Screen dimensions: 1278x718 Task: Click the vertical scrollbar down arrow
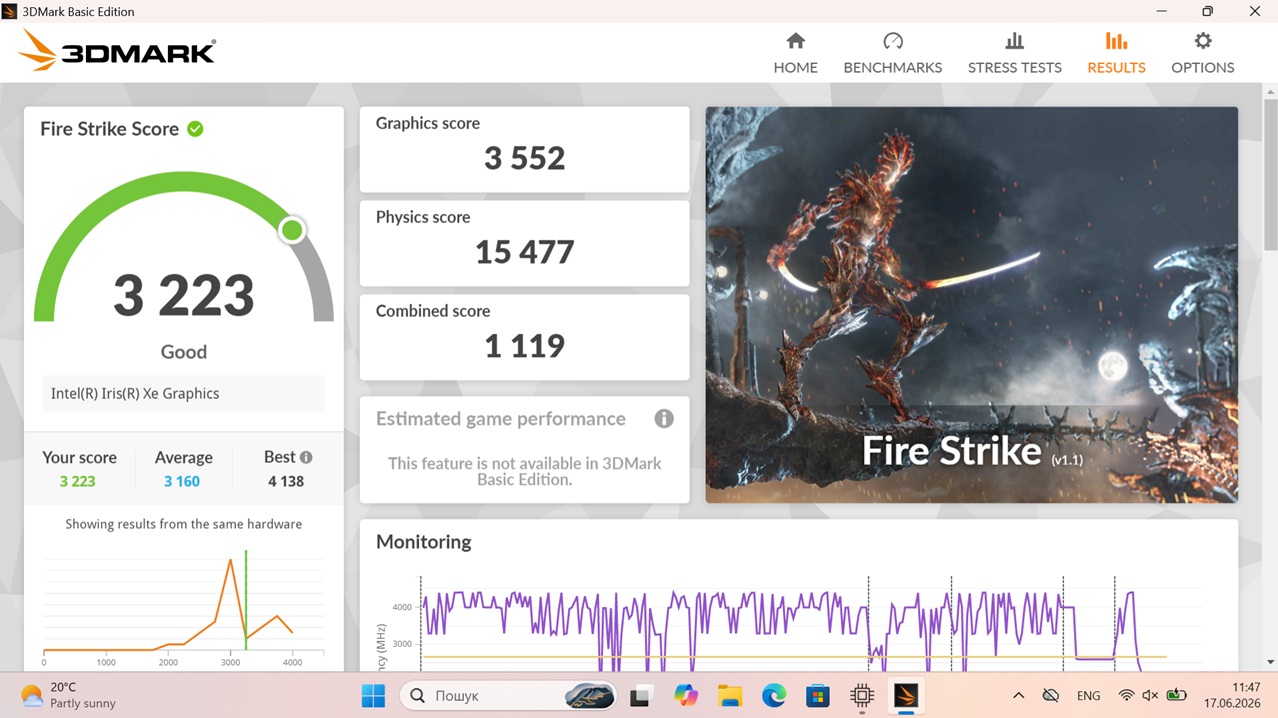pyautogui.click(x=1270, y=661)
